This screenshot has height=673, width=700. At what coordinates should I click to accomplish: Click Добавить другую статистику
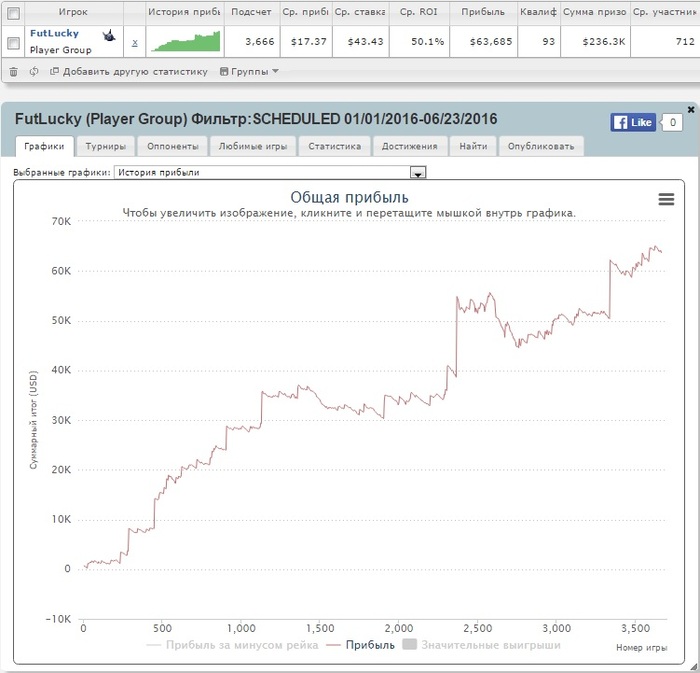click(129, 71)
